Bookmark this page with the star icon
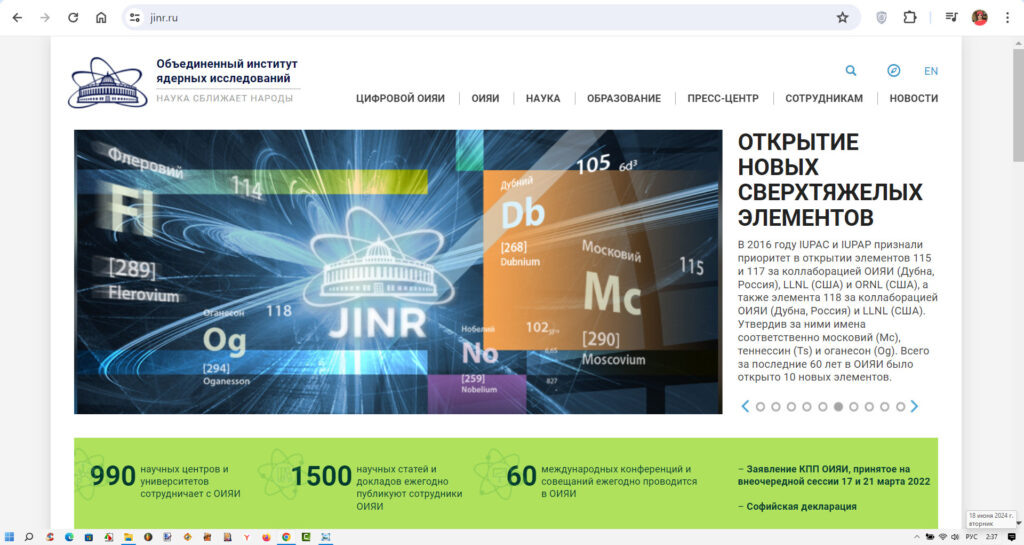This screenshot has height=545, width=1024. [x=842, y=18]
